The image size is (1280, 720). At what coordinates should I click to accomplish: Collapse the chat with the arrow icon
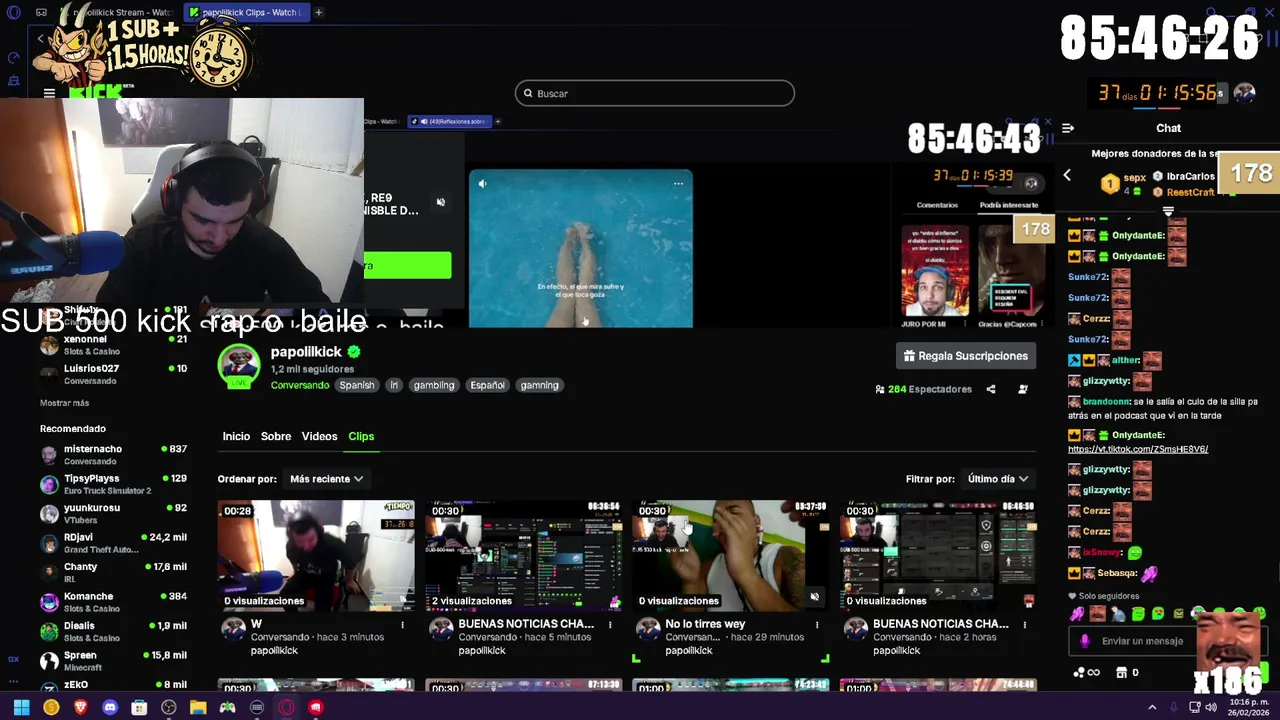(1068, 128)
